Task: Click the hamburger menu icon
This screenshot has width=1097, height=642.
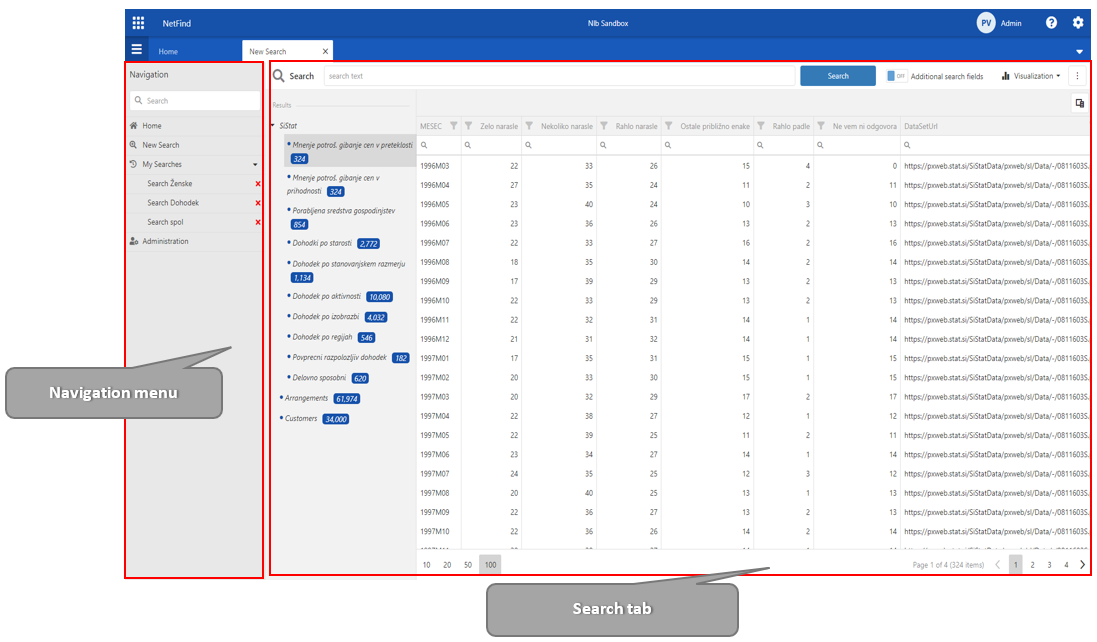Action: (137, 50)
